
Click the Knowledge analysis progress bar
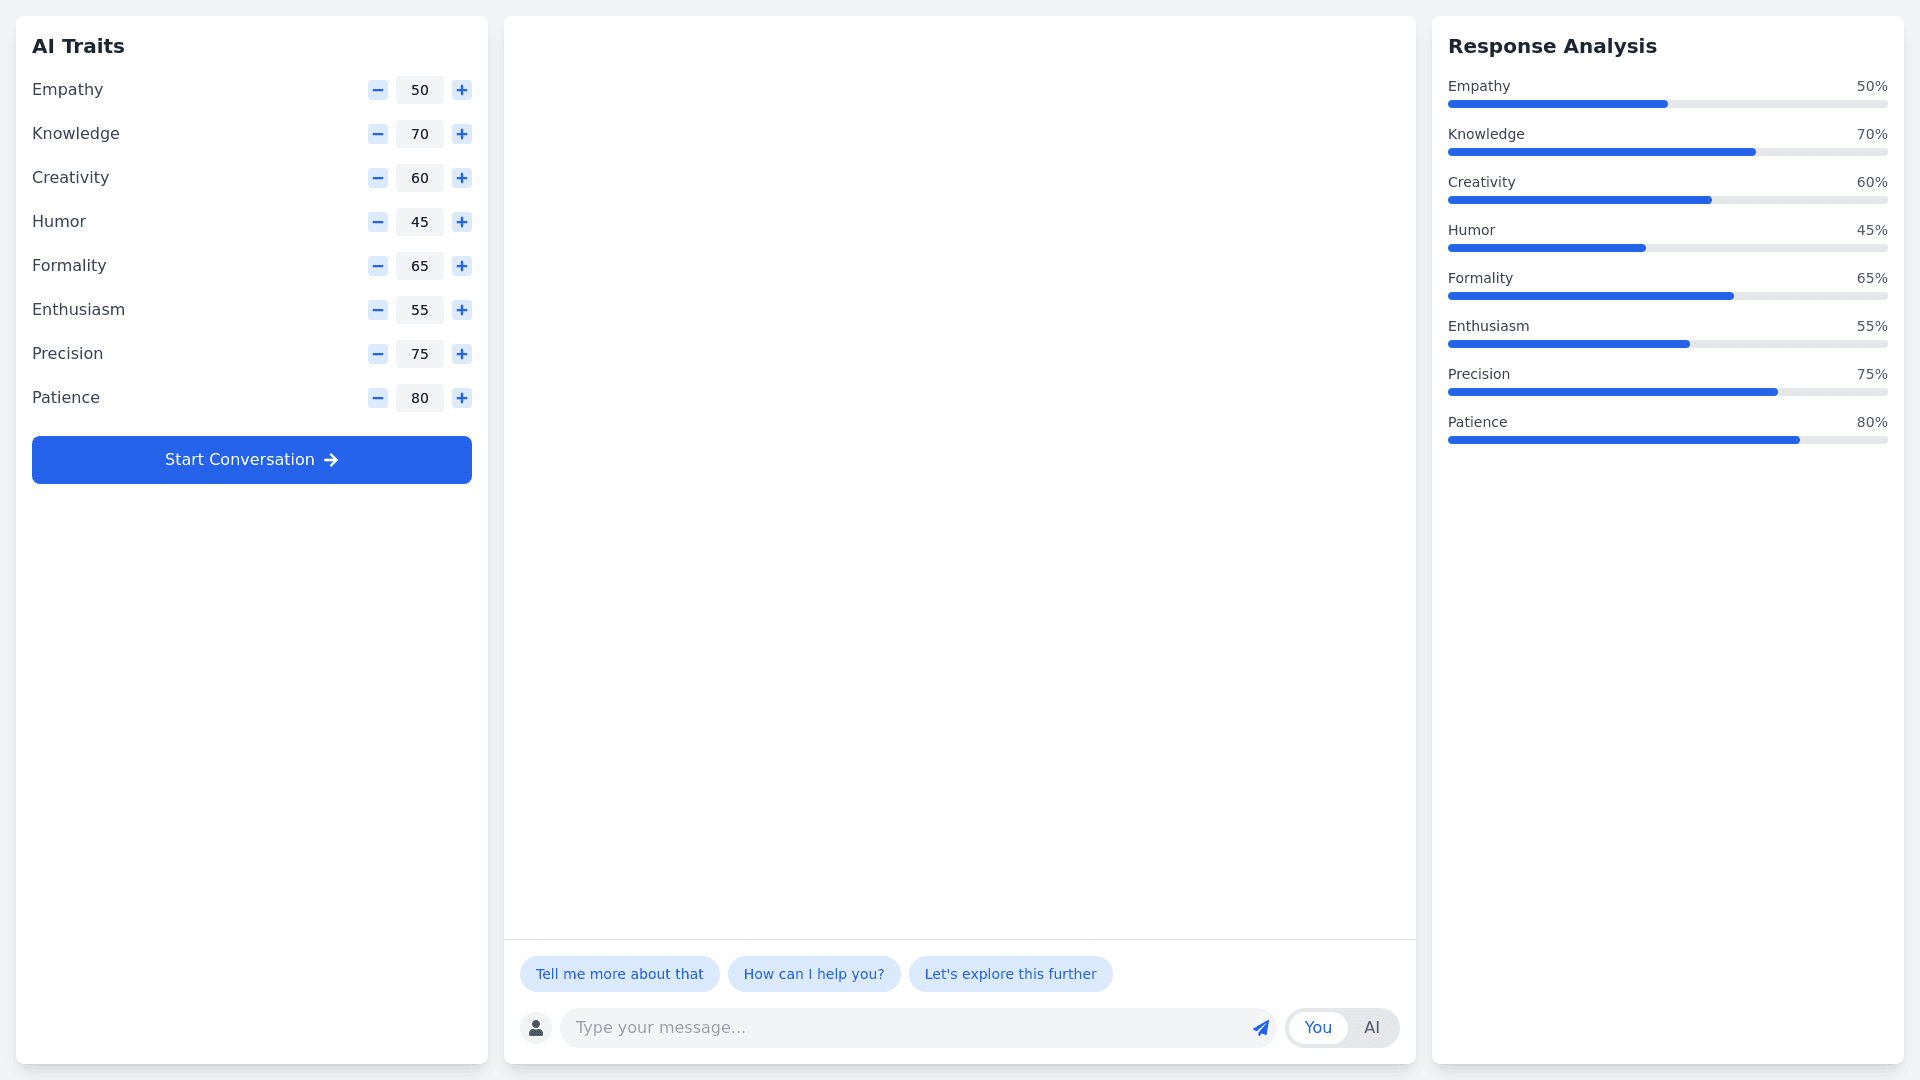(x=1667, y=152)
